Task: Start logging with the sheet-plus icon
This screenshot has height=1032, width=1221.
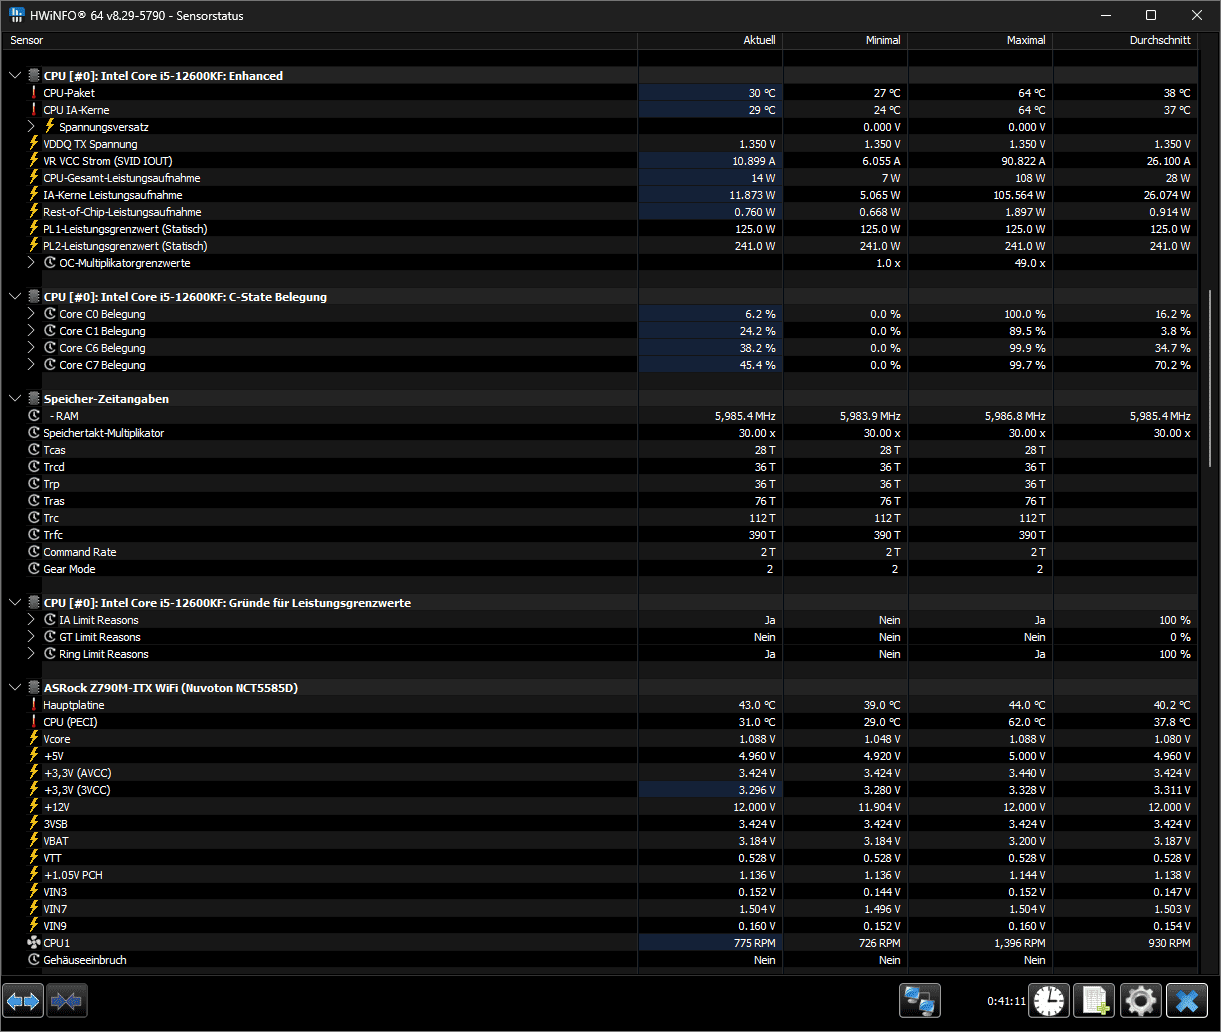Action: pyautogui.click(x=1096, y=1000)
